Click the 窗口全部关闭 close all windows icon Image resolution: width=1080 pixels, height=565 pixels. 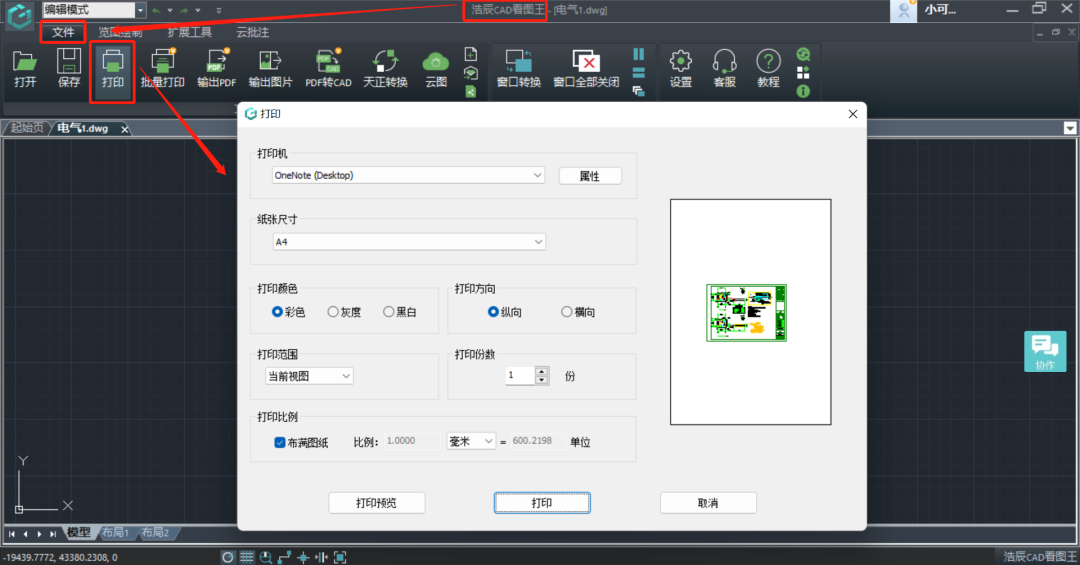[586, 68]
